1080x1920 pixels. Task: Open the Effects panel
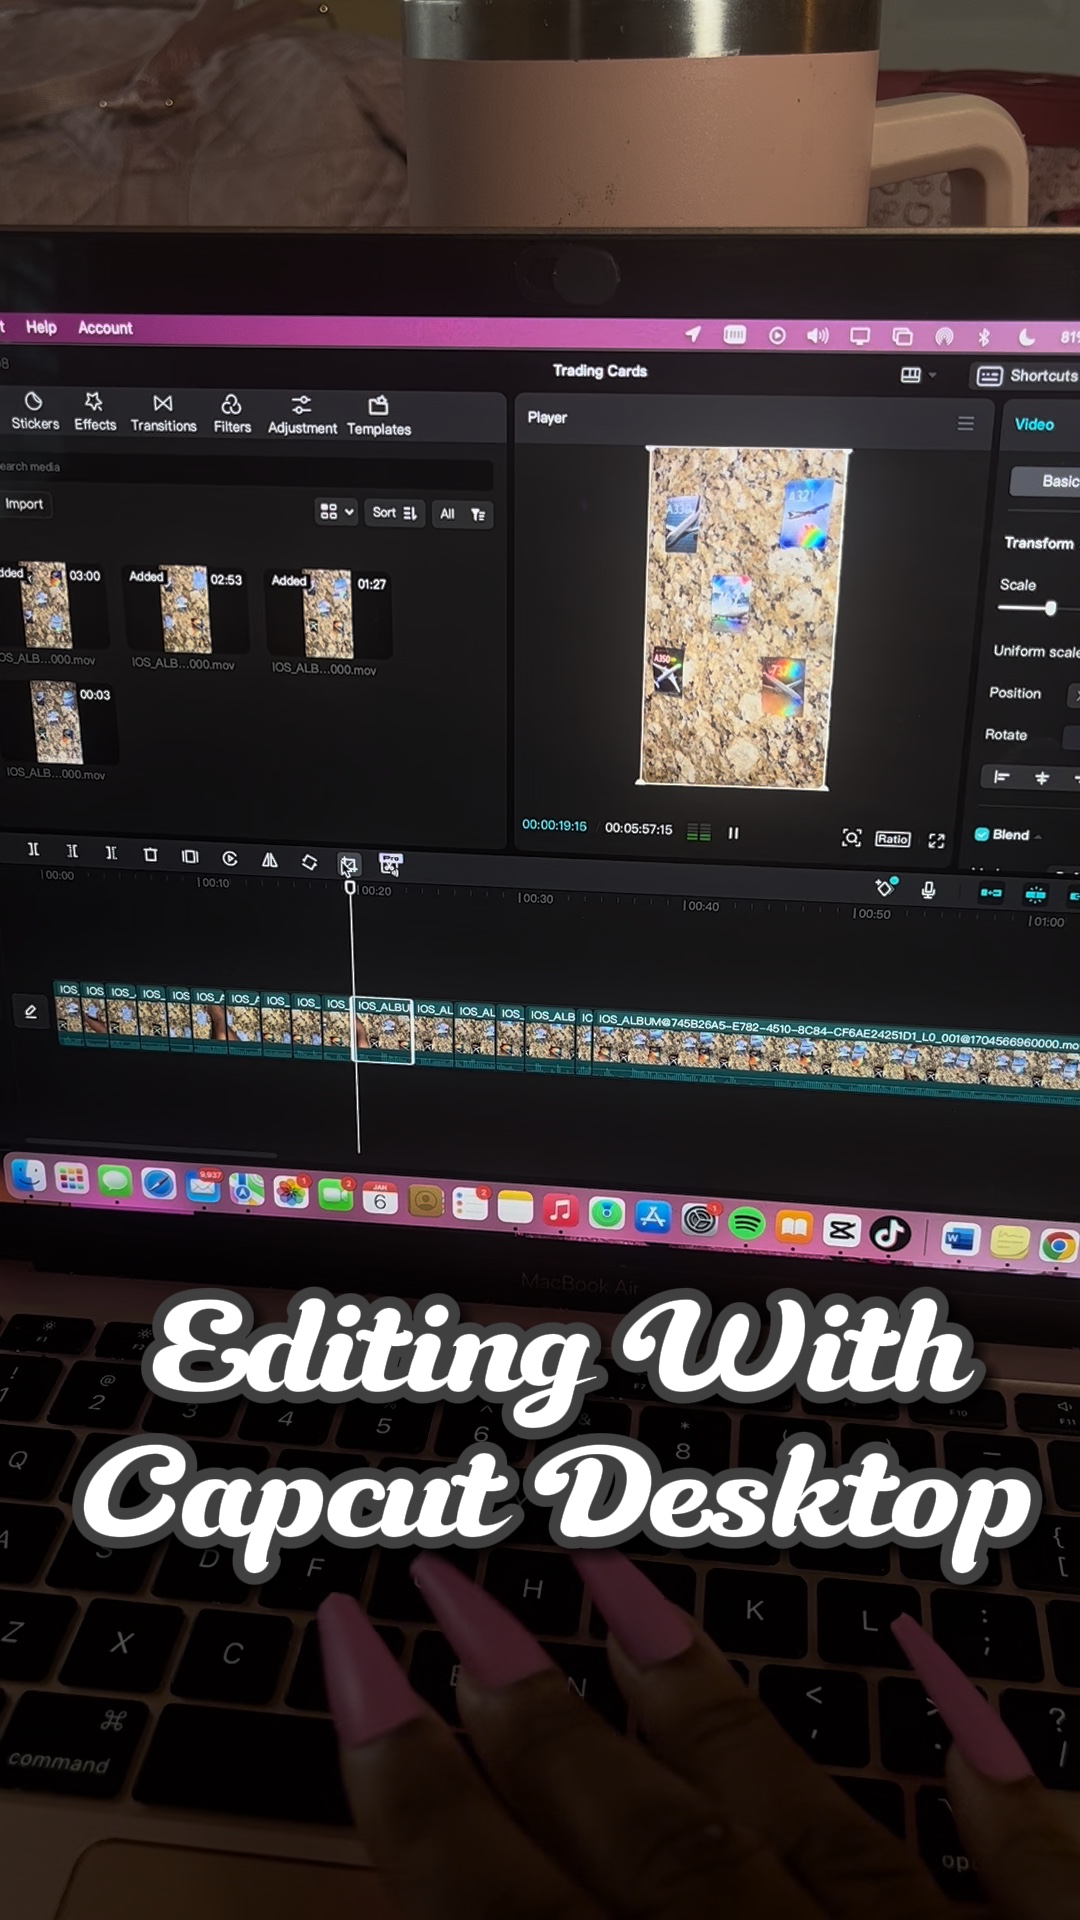(95, 412)
